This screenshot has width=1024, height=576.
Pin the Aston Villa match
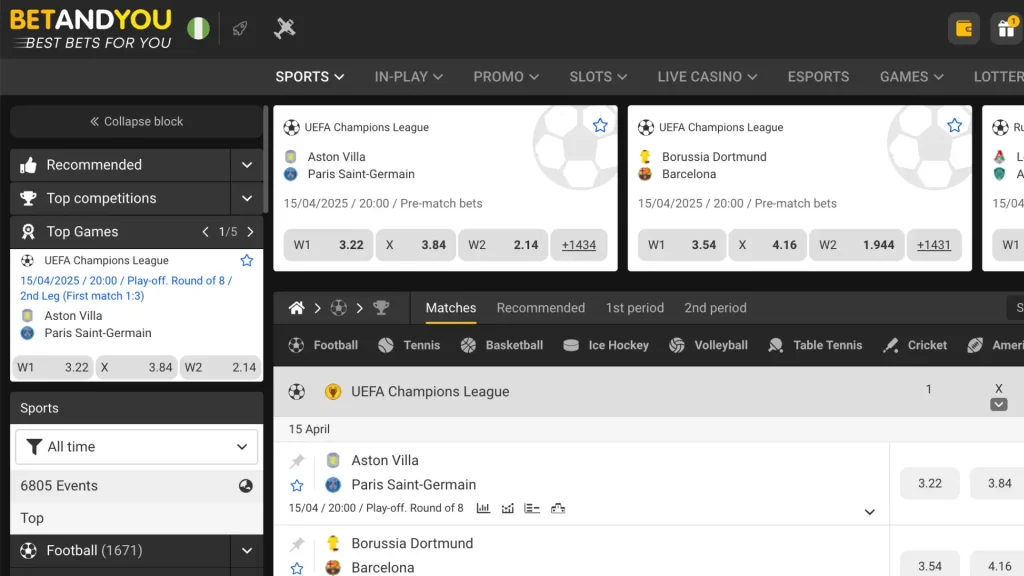click(297, 461)
